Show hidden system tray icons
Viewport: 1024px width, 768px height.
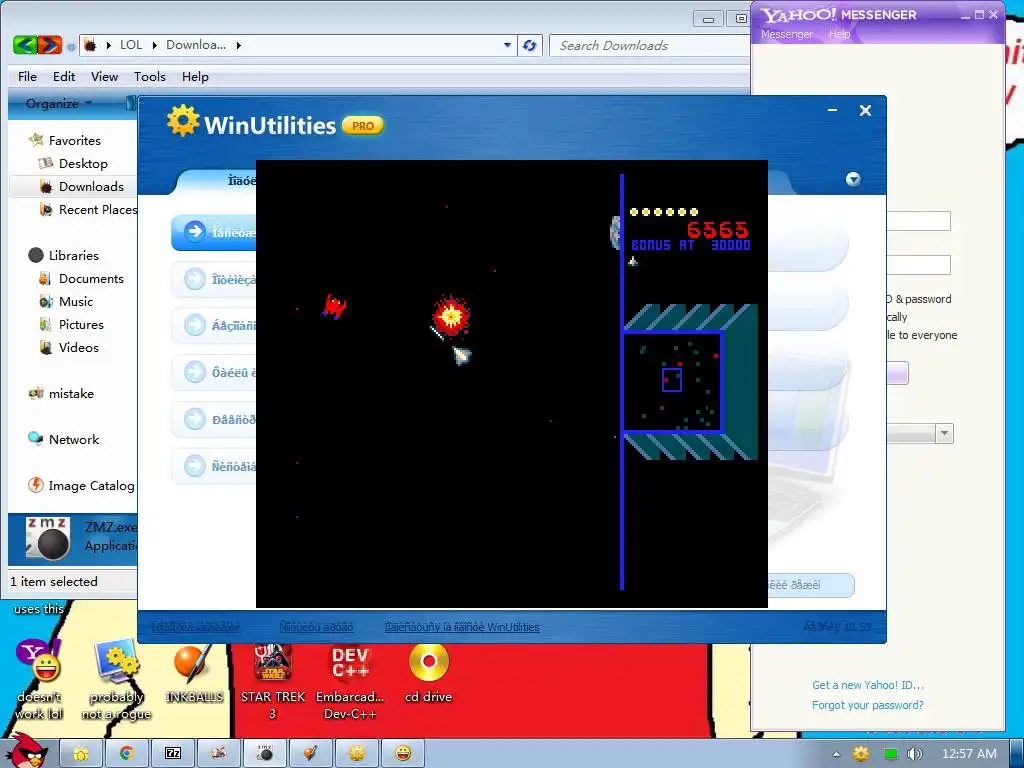tap(837, 754)
